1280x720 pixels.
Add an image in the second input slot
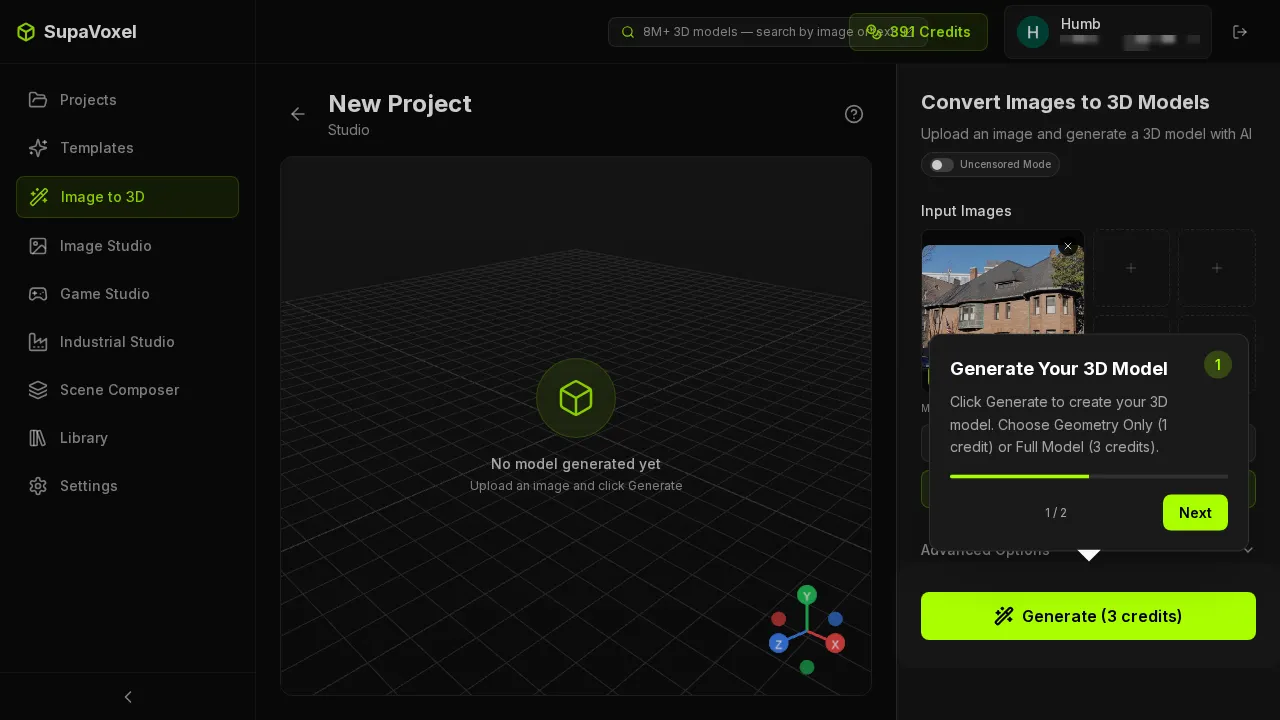coord(1131,268)
